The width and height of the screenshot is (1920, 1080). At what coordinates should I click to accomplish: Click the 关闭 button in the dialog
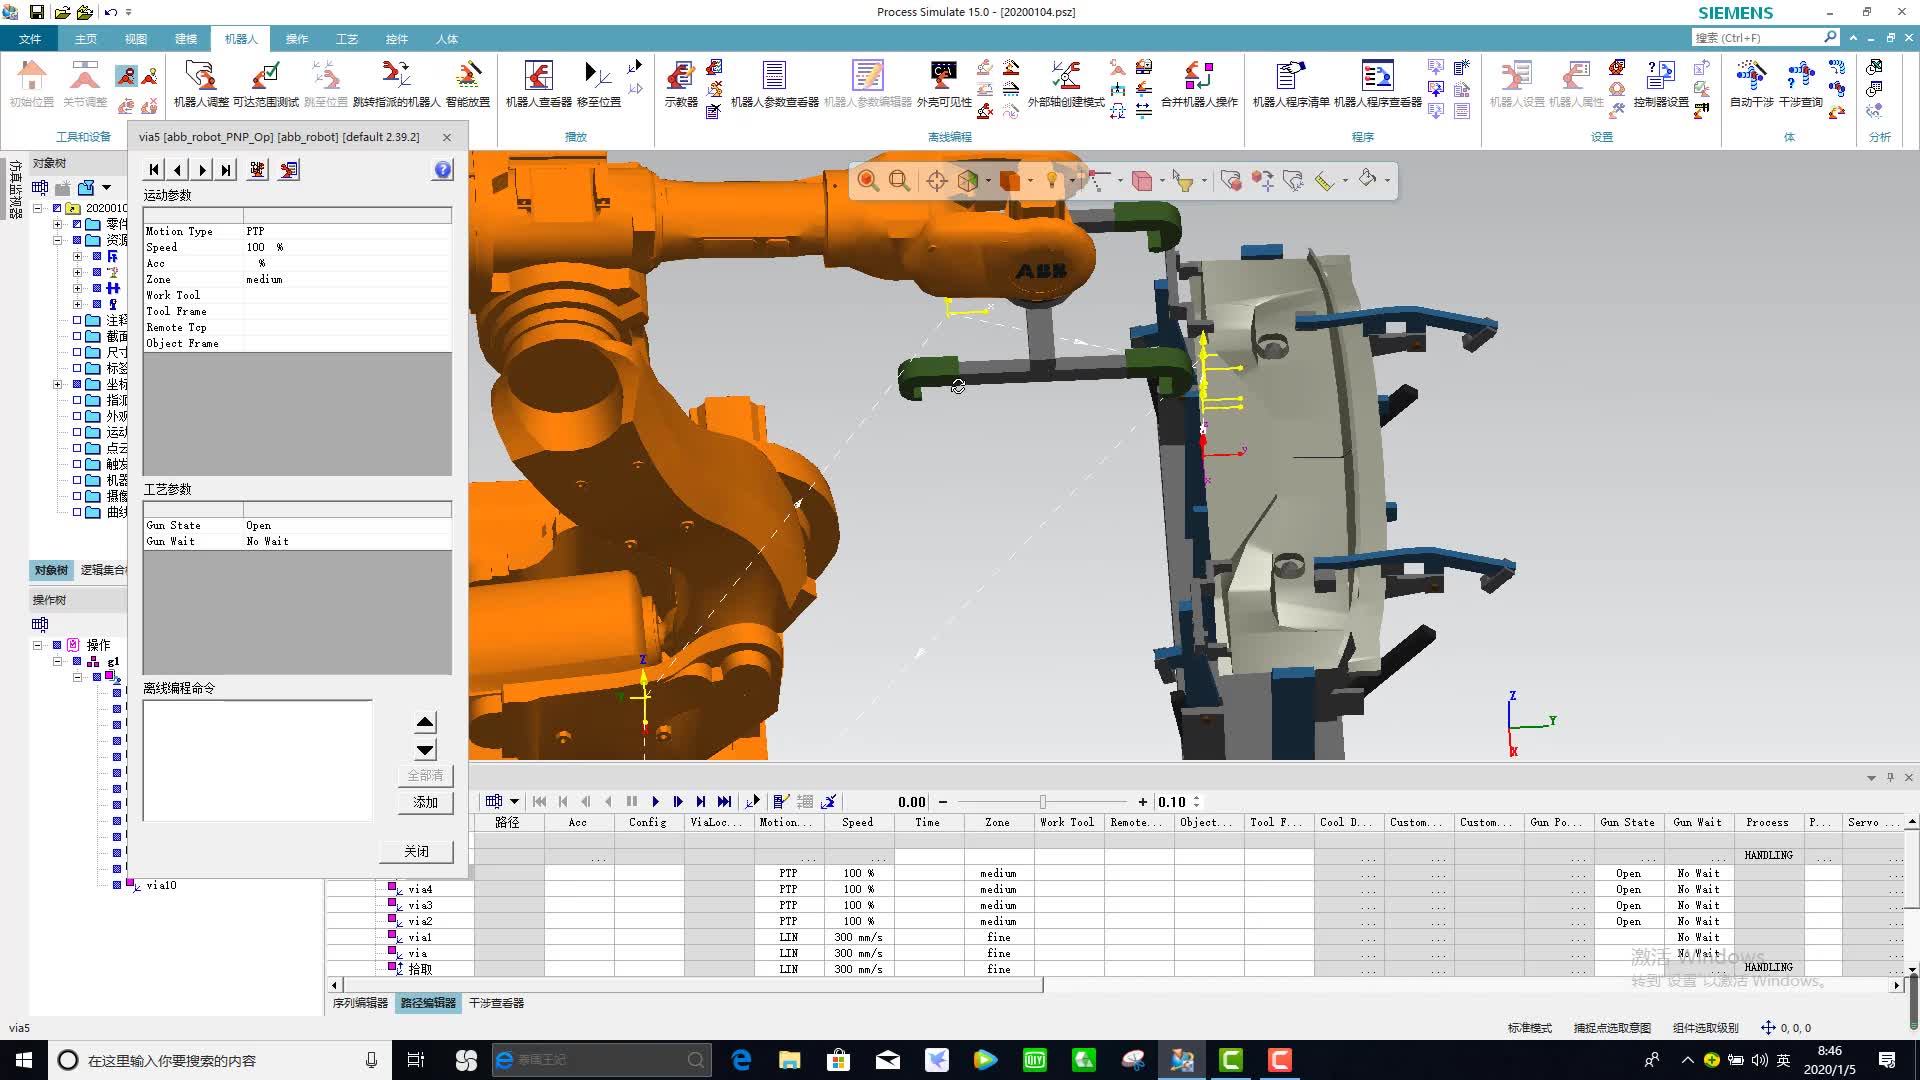click(416, 851)
